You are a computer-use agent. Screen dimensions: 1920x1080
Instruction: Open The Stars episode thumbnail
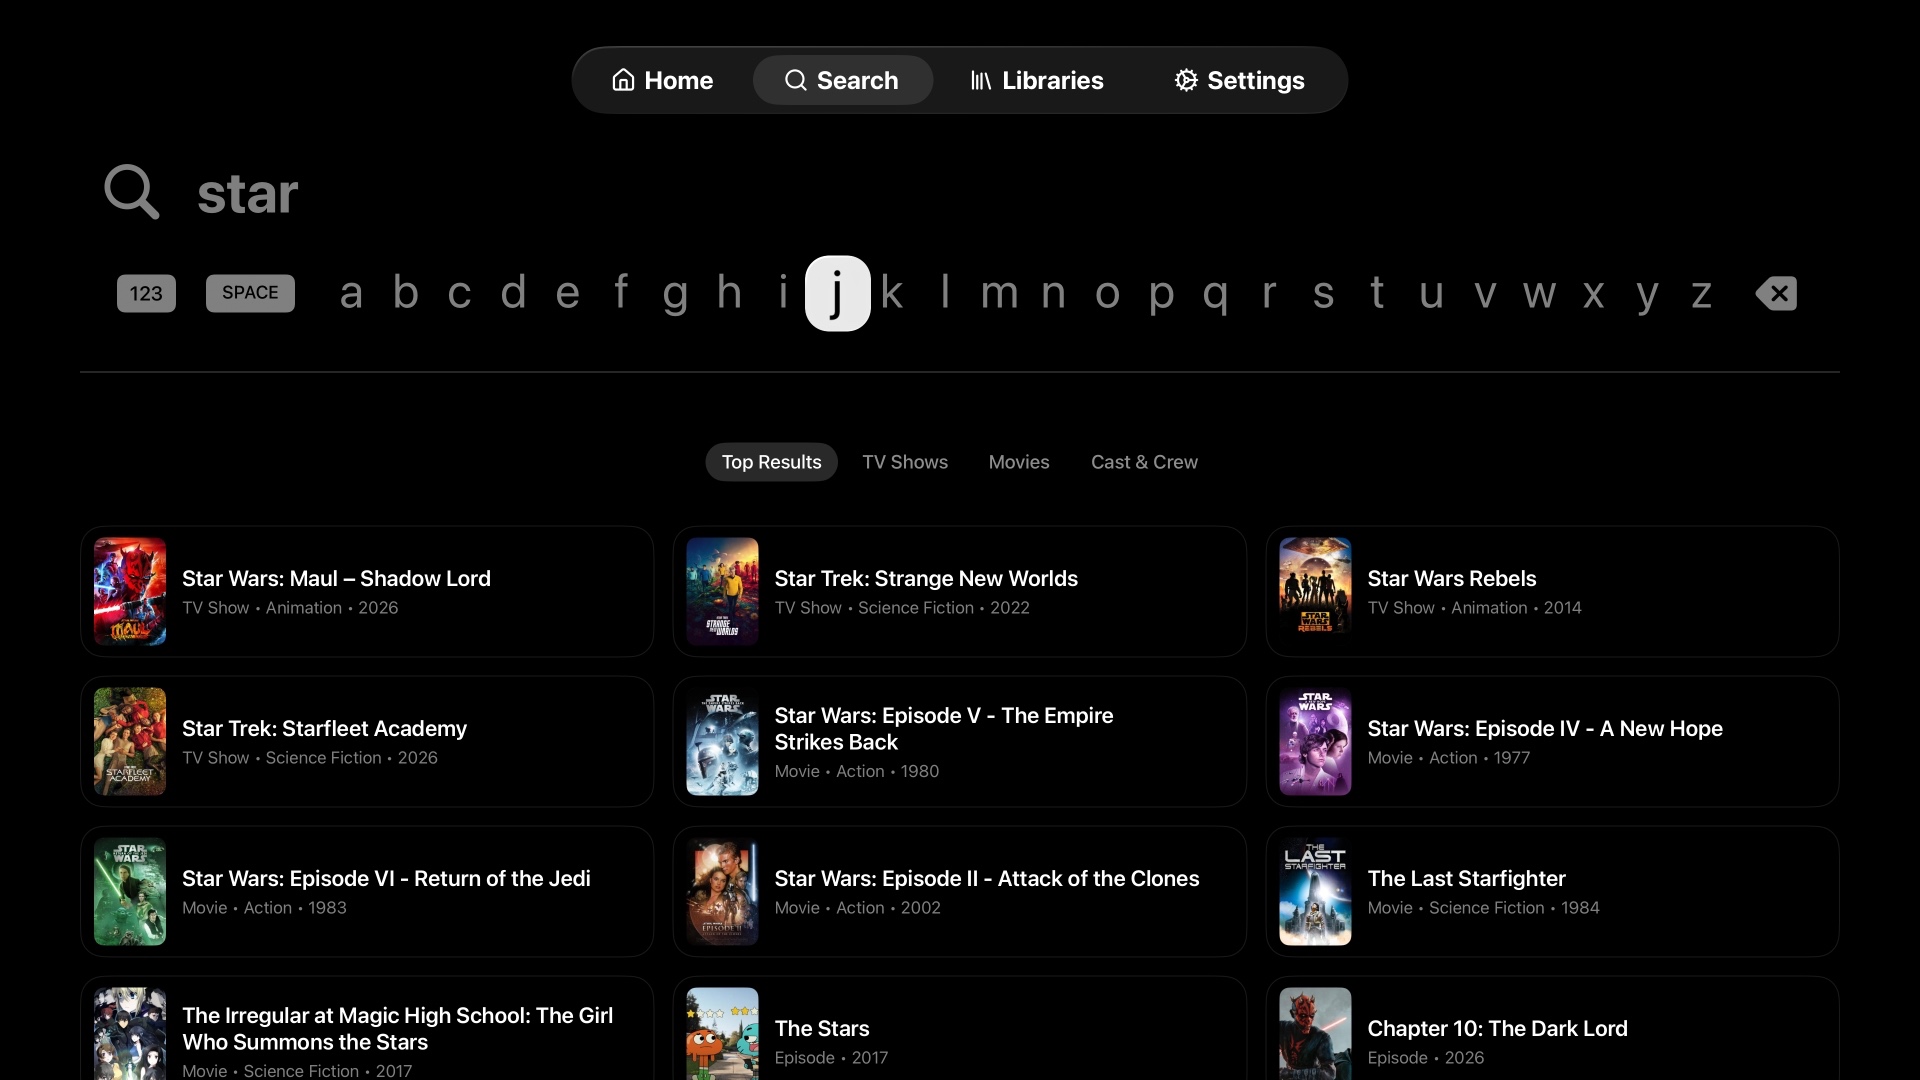722,1034
